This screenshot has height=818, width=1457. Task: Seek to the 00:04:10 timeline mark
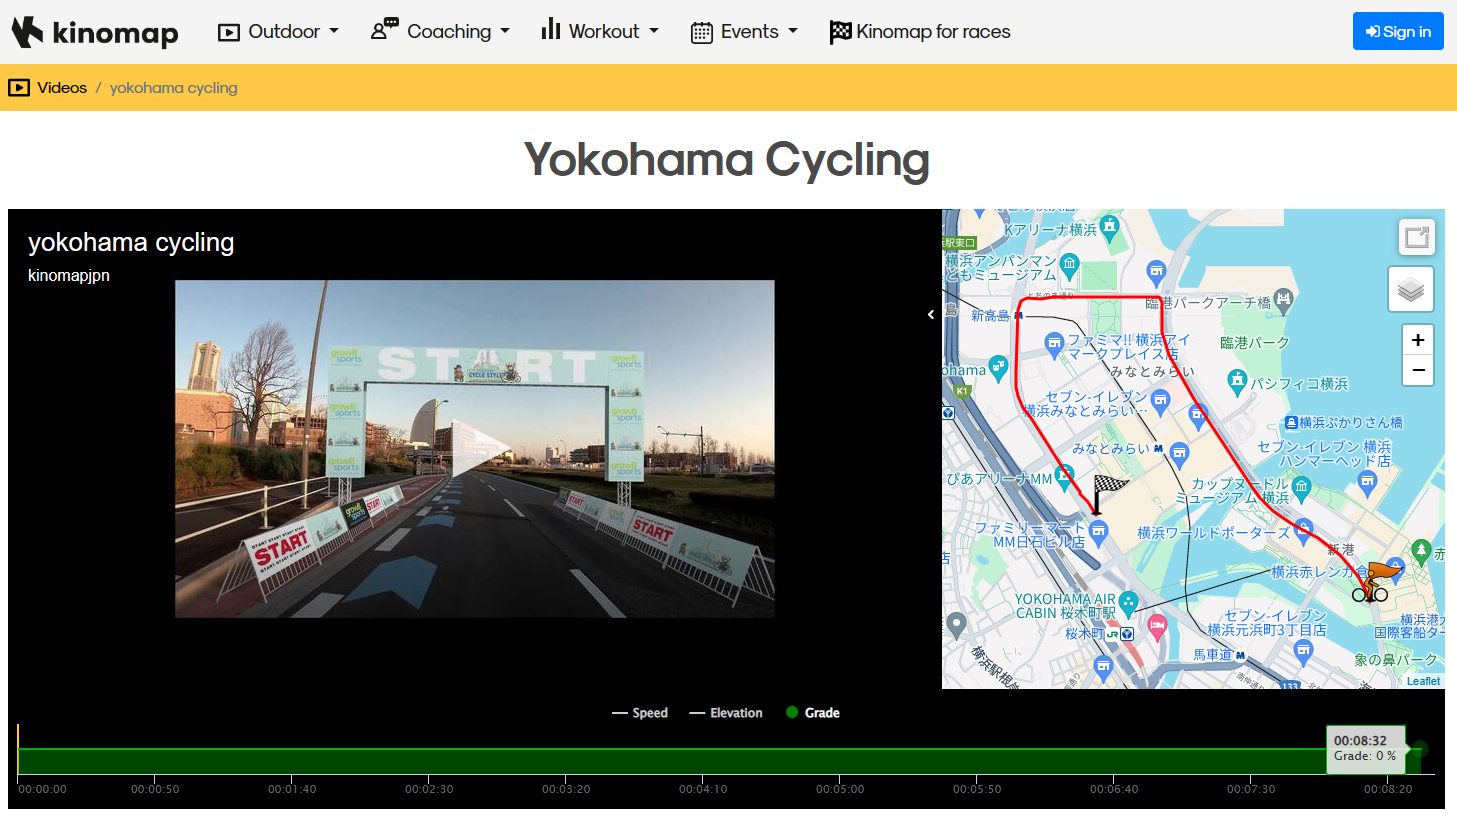point(703,789)
